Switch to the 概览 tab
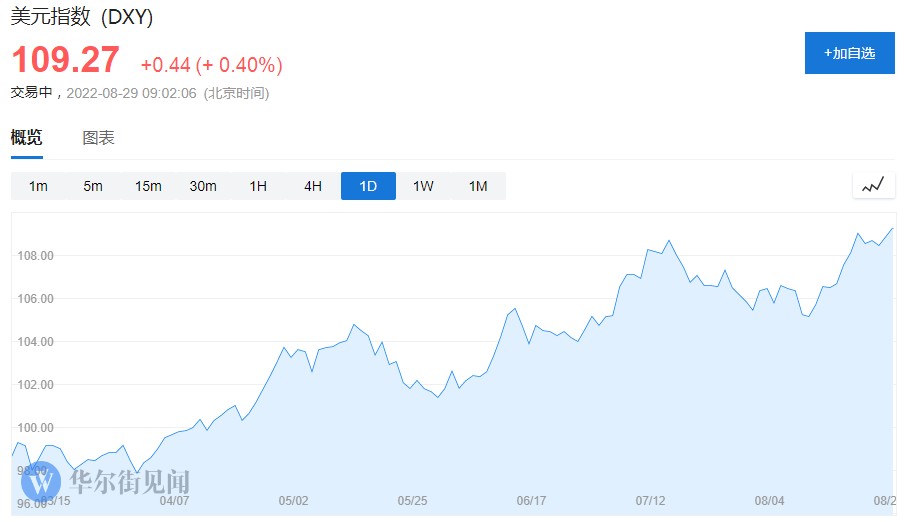The width and height of the screenshot is (904, 522). pos(27,138)
